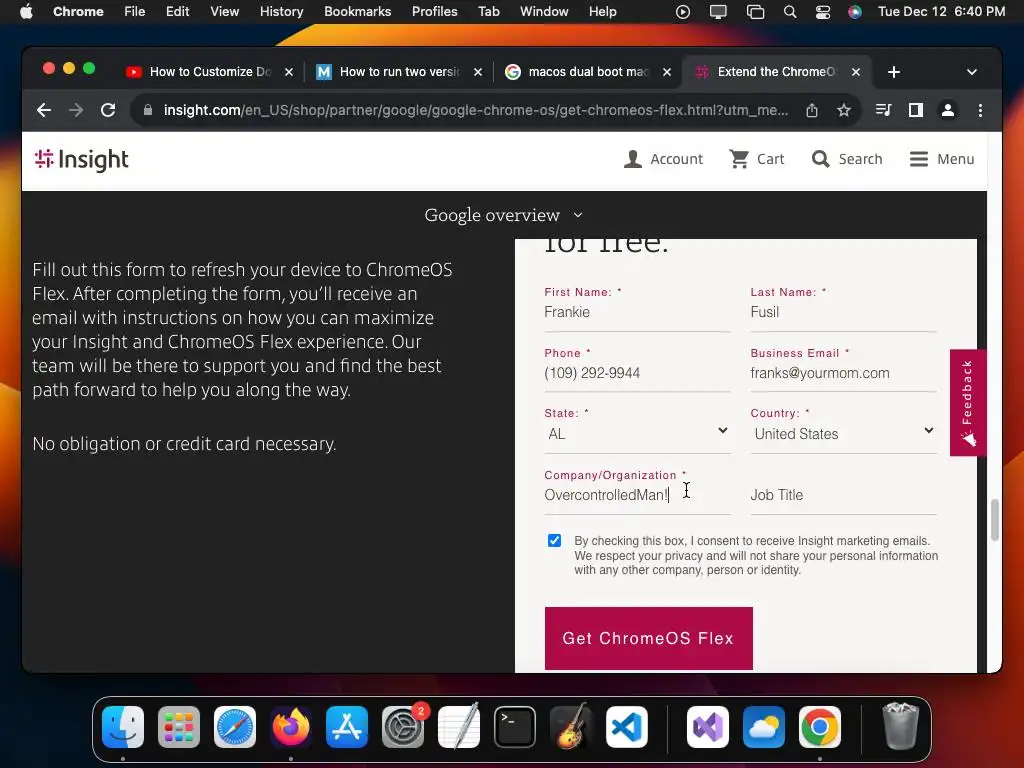Open Terminal from the Dock
Viewport: 1024px width, 768px height.
[515, 727]
